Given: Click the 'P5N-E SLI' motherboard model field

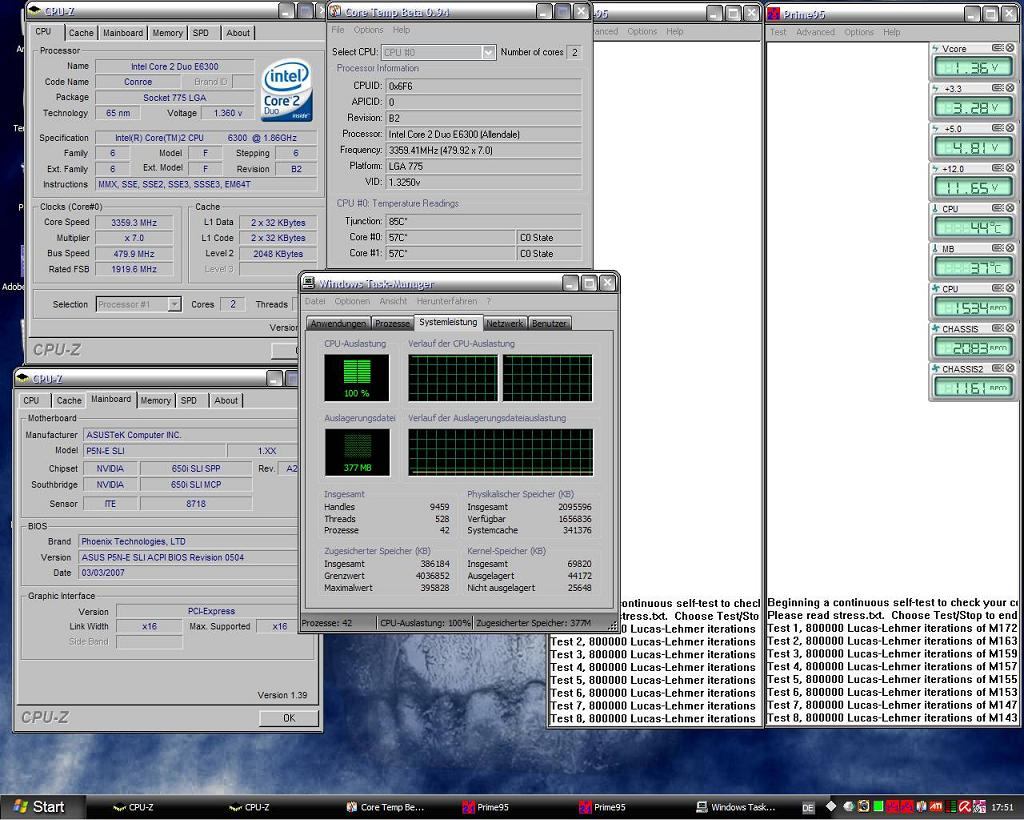Looking at the screenshot, I should click(x=154, y=450).
